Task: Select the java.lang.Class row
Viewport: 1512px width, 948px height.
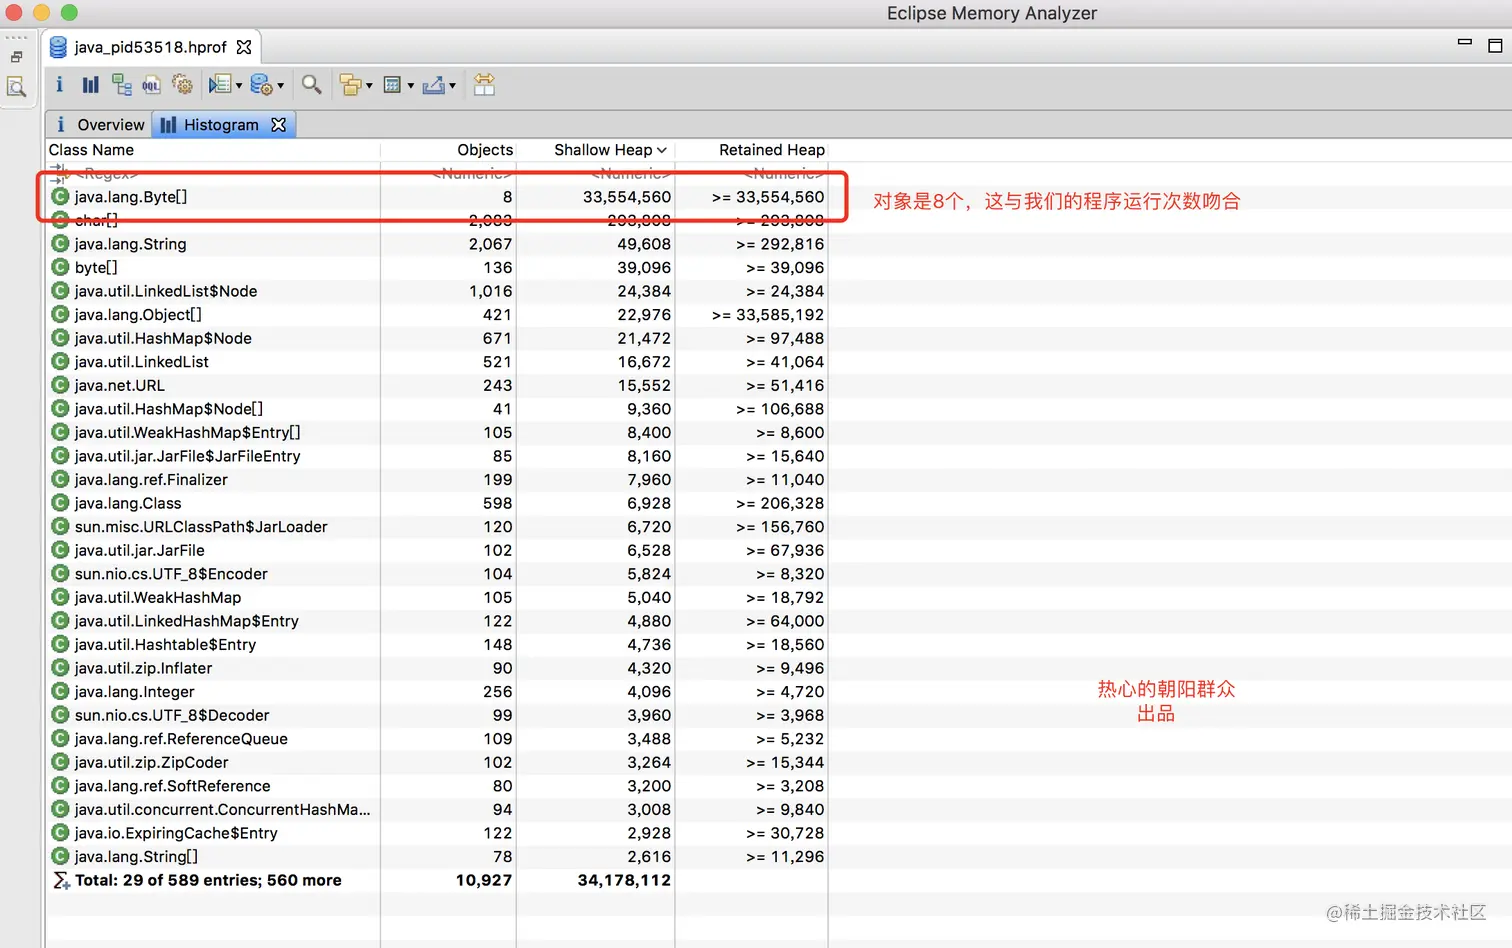Action: (437, 503)
